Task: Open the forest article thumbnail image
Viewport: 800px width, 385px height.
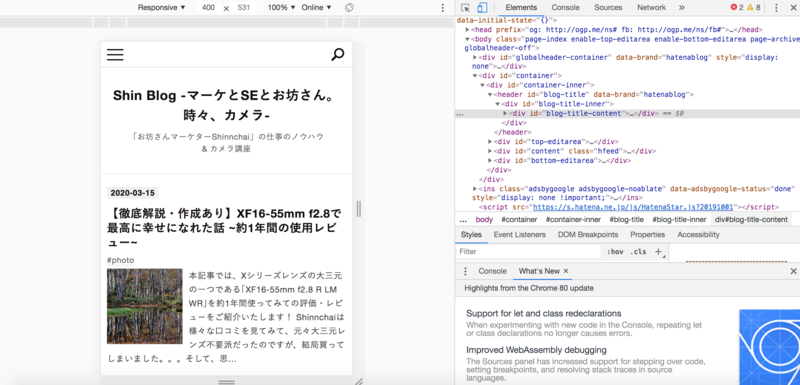Action: click(x=145, y=306)
